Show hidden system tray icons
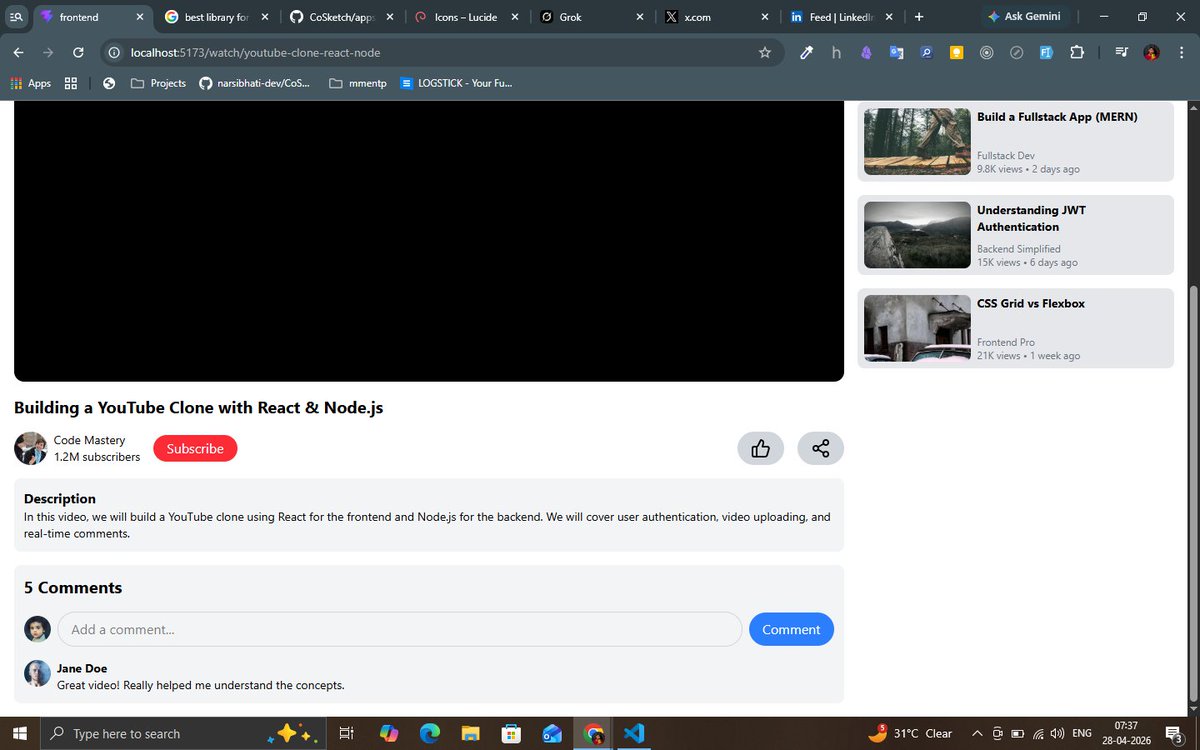 coord(977,733)
